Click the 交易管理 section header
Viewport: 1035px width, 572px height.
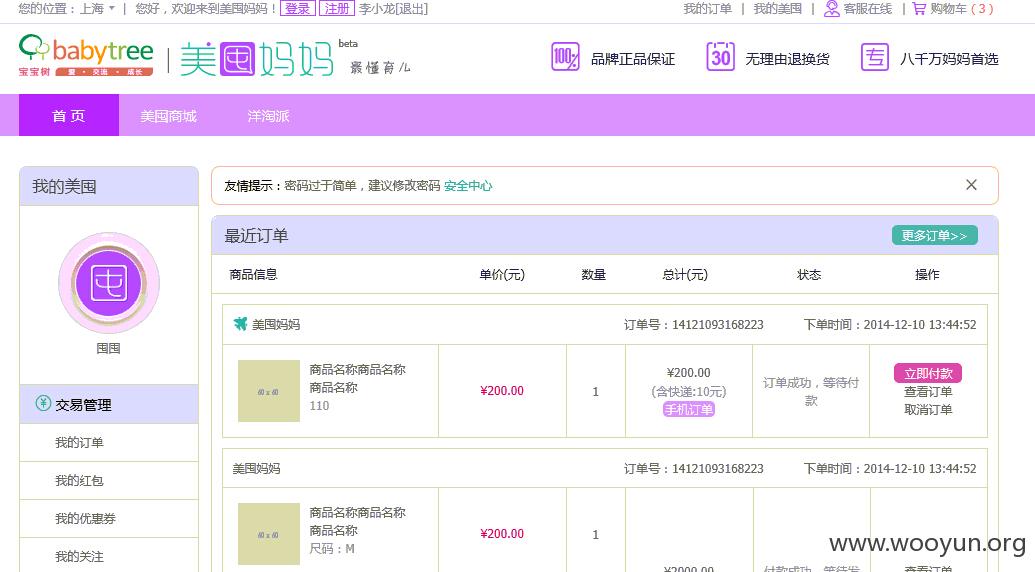point(109,404)
